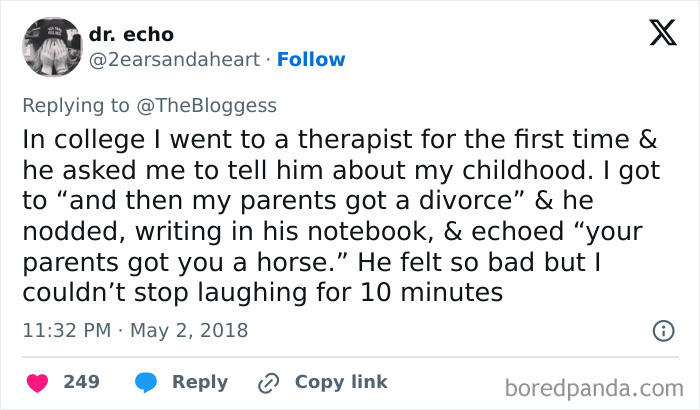Click the Reply text button
The height and width of the screenshot is (410, 700).
point(200,382)
